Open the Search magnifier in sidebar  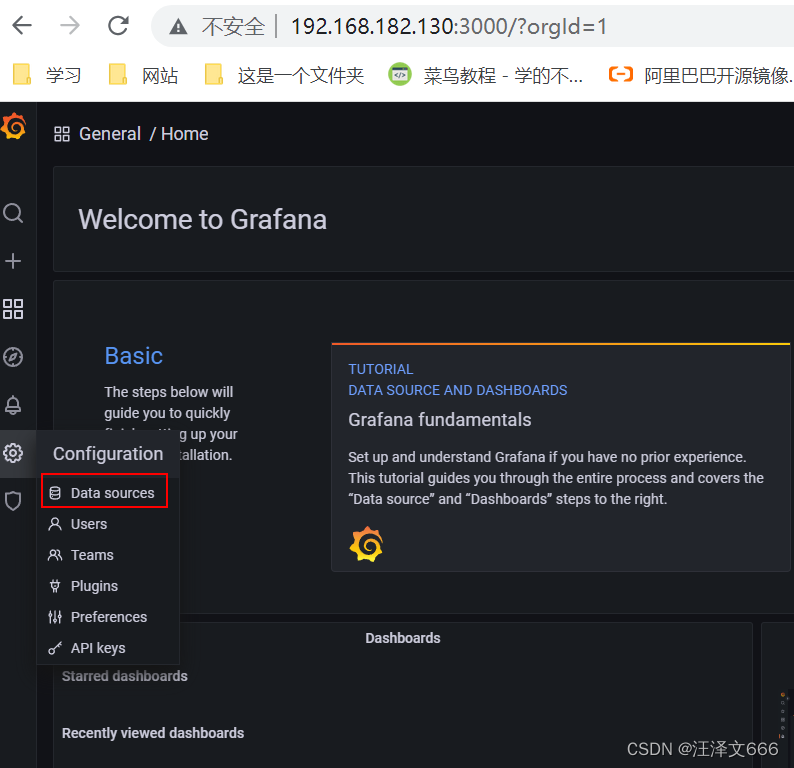tap(13, 213)
